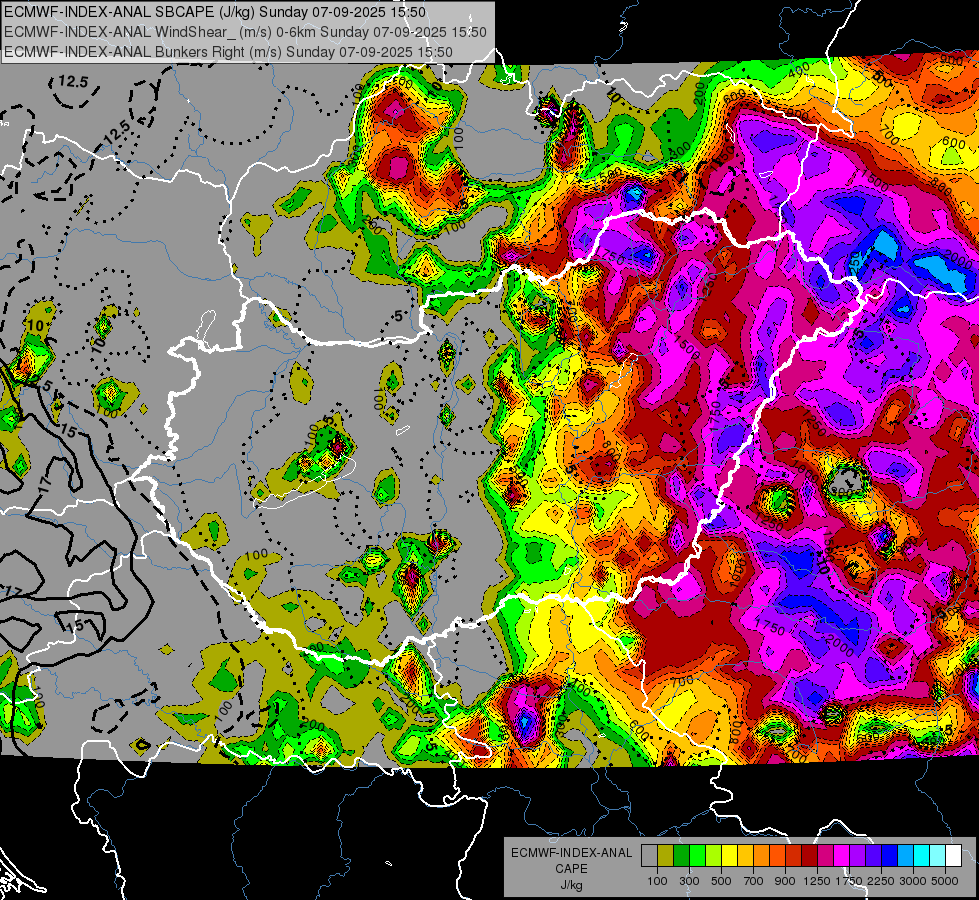
Task: Click the legend title ECMWF-INDEX-ANAL
Action: tap(571, 853)
